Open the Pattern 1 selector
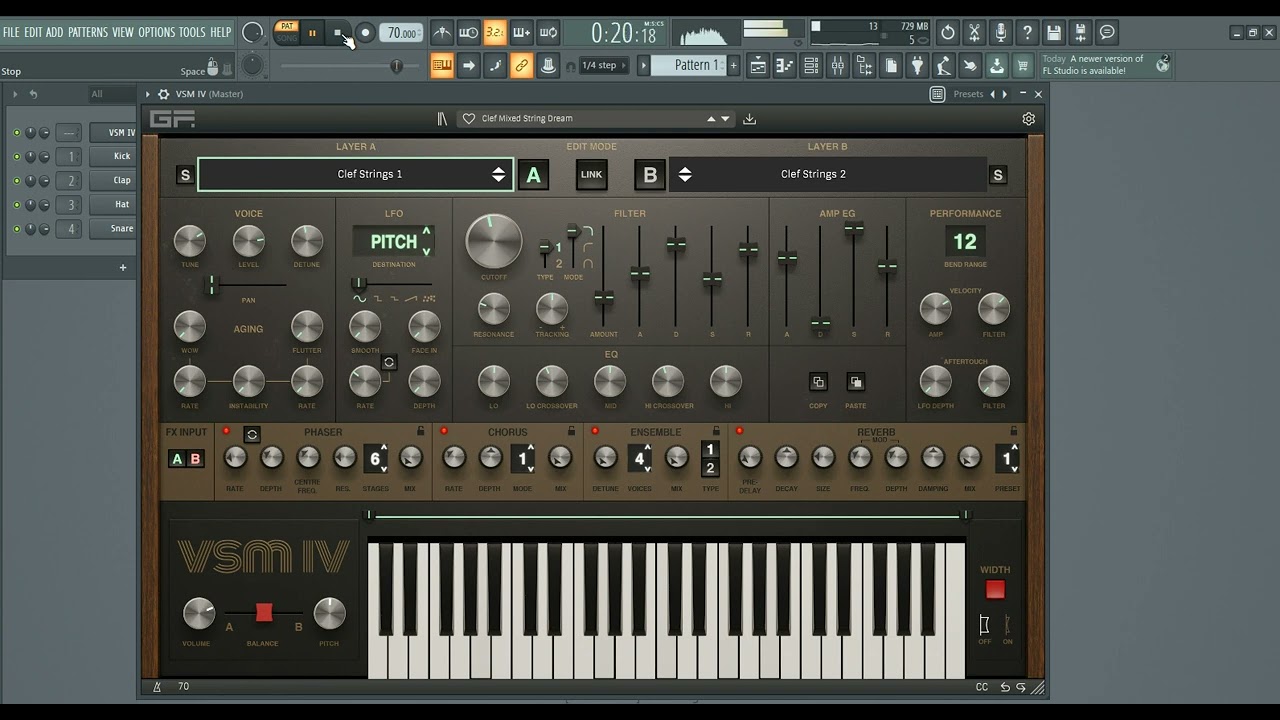Image resolution: width=1280 pixels, height=720 pixels. [x=688, y=66]
